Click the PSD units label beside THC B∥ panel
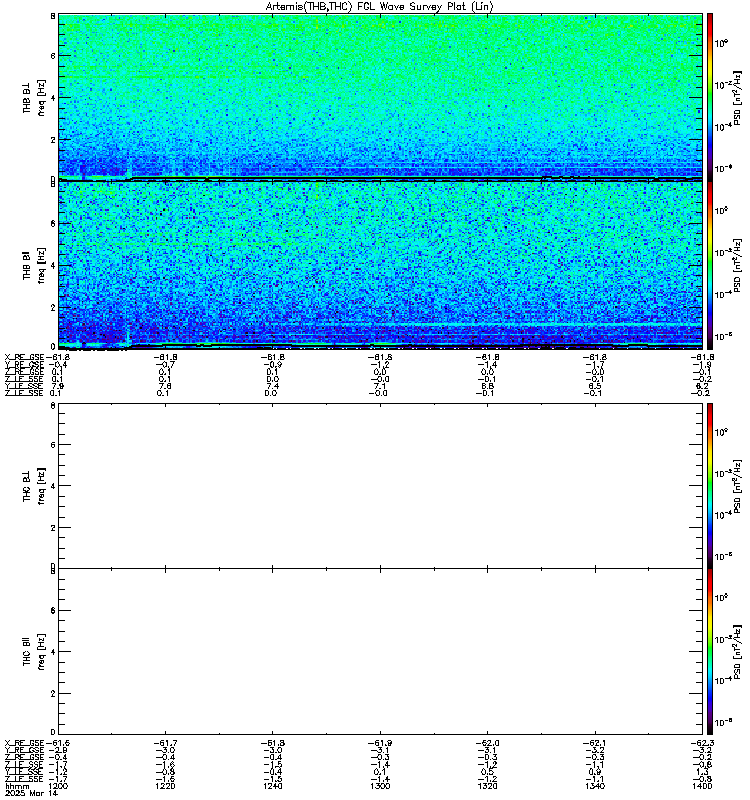The height and width of the screenshot is (800, 750). pos(737,652)
